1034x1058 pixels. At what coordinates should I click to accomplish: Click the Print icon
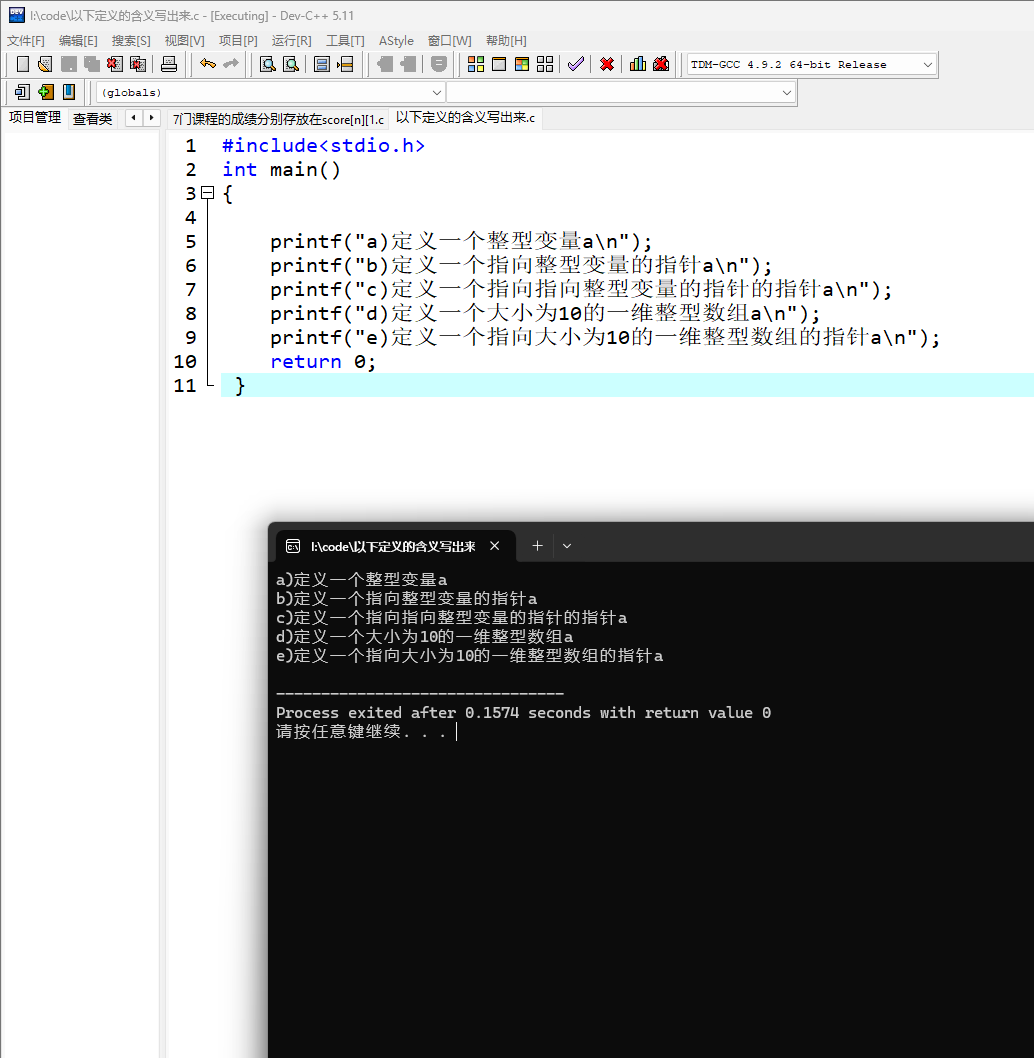[x=169, y=64]
